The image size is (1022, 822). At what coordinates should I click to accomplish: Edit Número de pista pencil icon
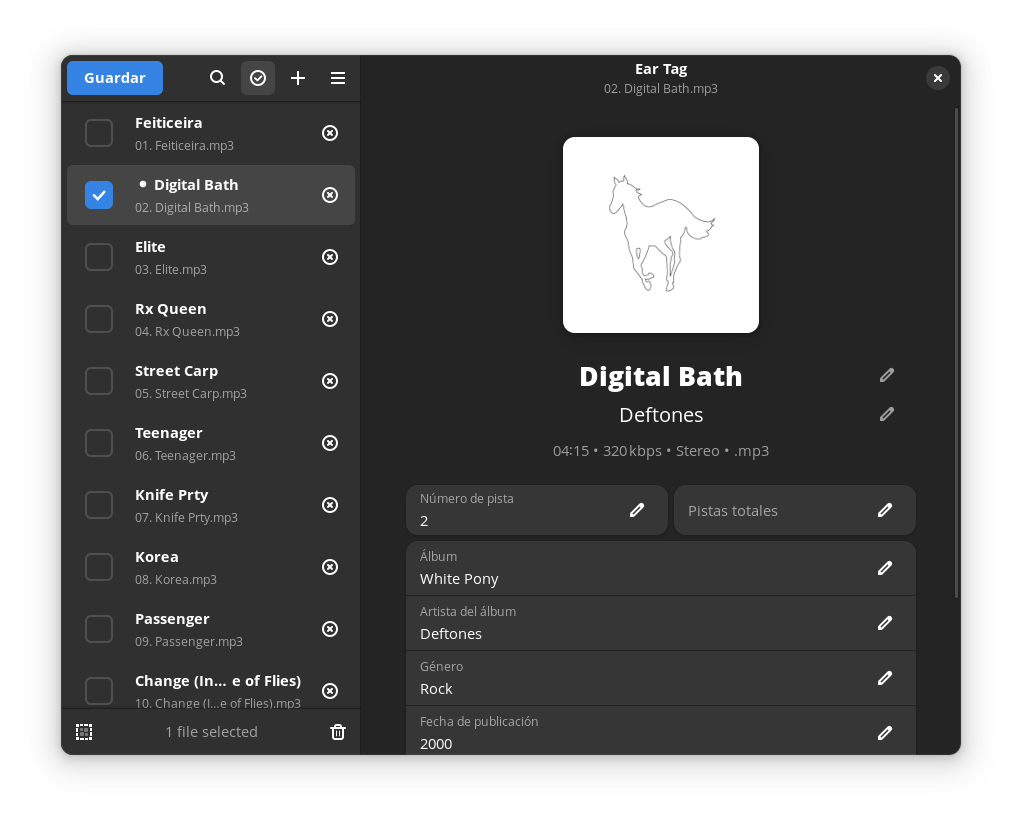click(x=637, y=510)
